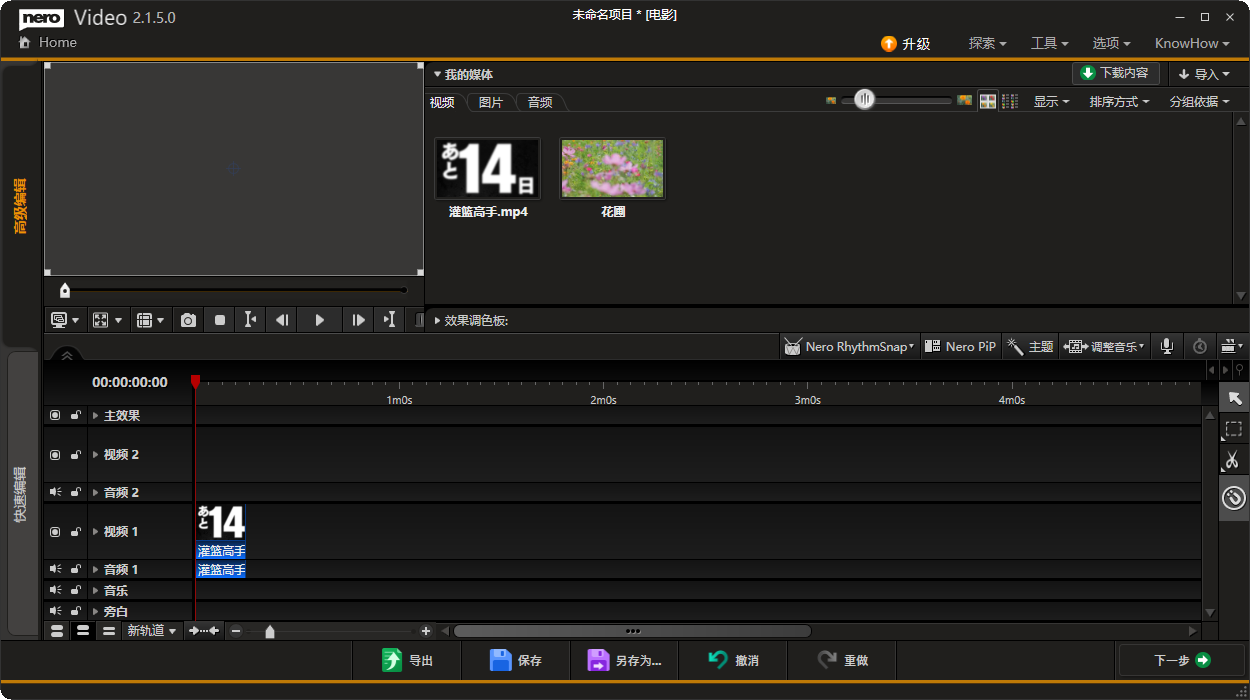
Task: Open the 调整音乐 fit music dropdown
Action: [1104, 346]
